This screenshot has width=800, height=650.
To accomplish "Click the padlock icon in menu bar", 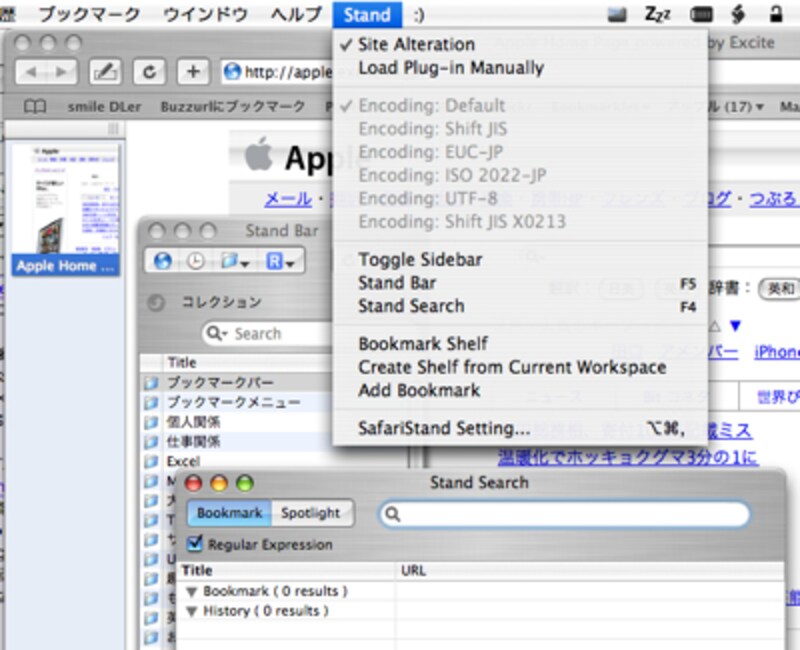I will pyautogui.click(x=775, y=14).
